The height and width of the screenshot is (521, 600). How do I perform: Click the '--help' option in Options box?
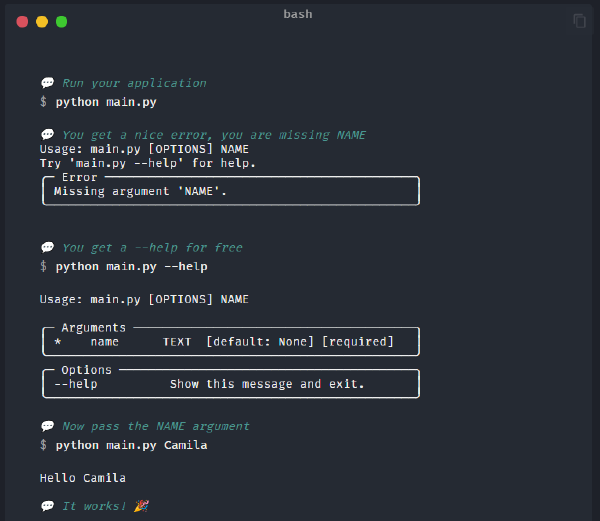pos(76,384)
